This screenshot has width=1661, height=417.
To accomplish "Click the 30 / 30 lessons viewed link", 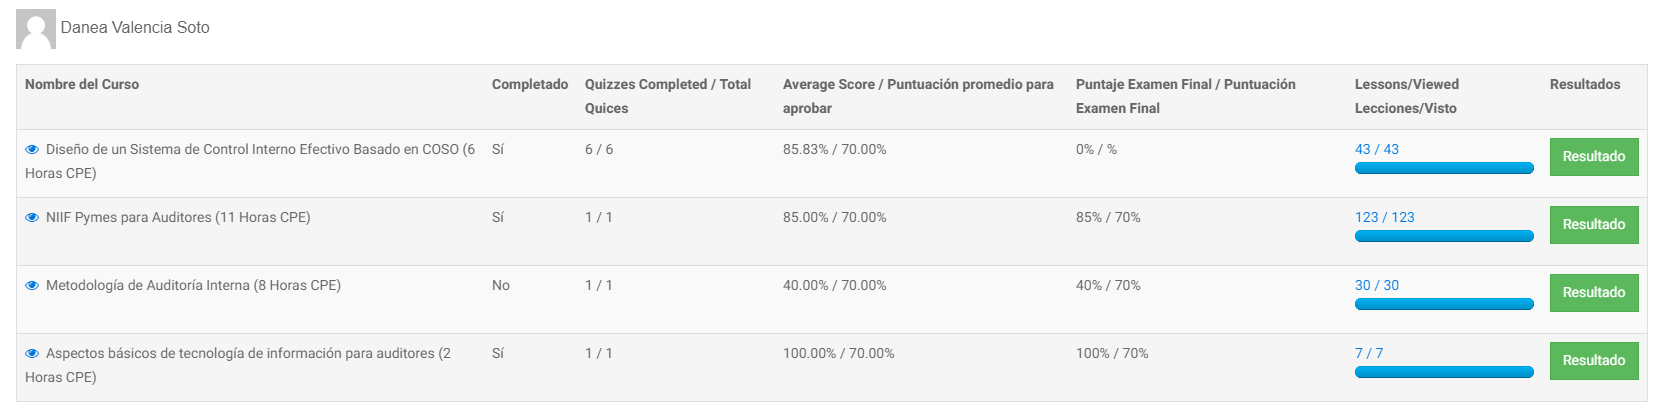I will click(1376, 285).
